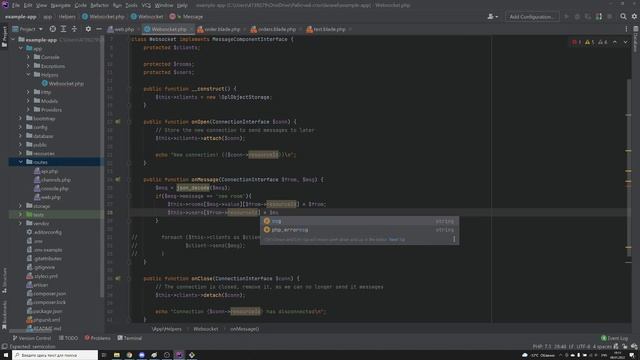Select composer.json in project tree

point(46,293)
